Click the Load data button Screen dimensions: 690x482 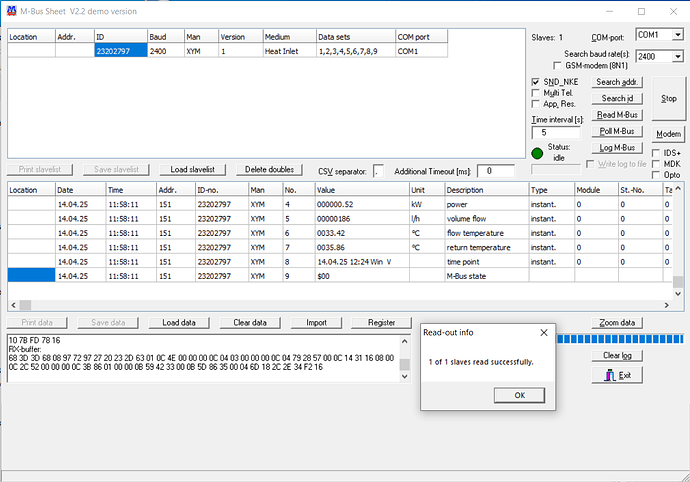[179, 323]
